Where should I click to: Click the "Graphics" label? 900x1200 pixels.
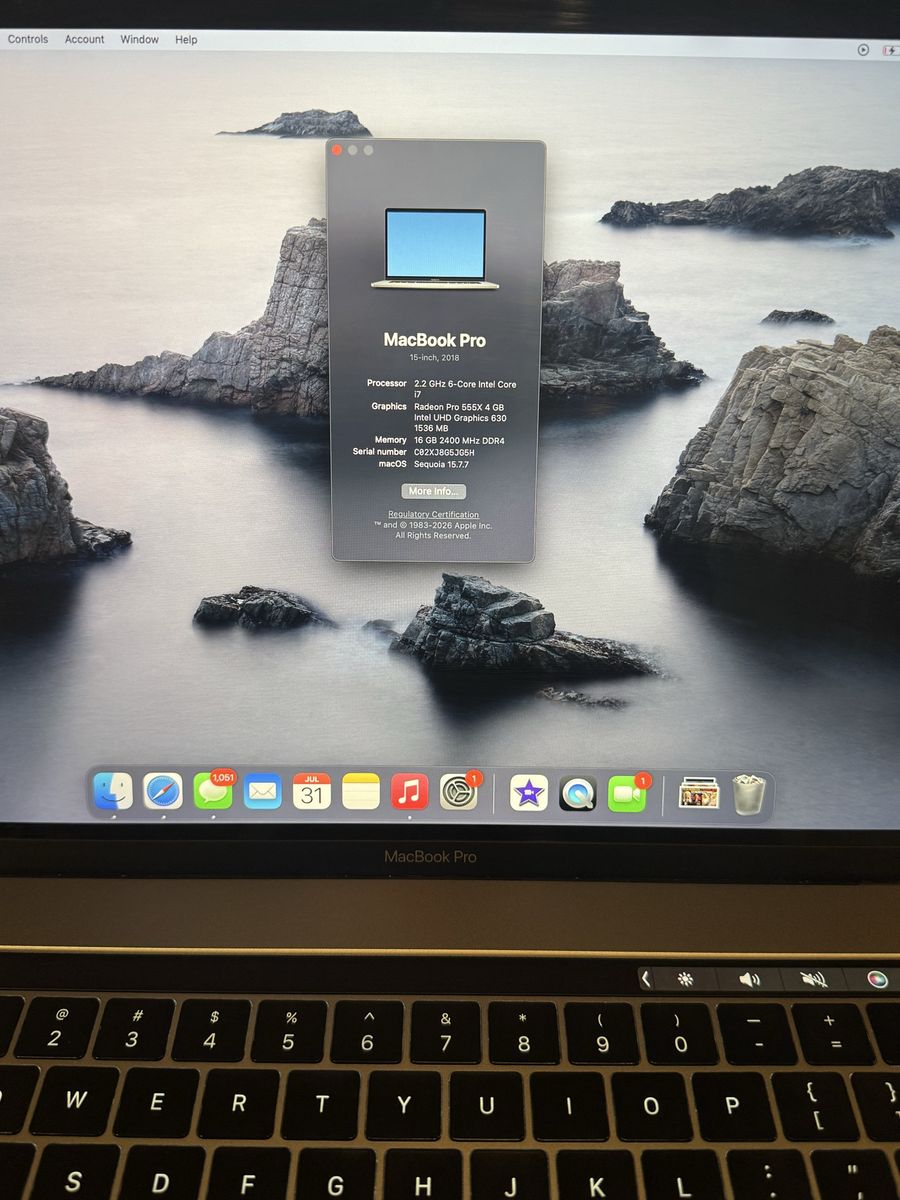pos(389,406)
